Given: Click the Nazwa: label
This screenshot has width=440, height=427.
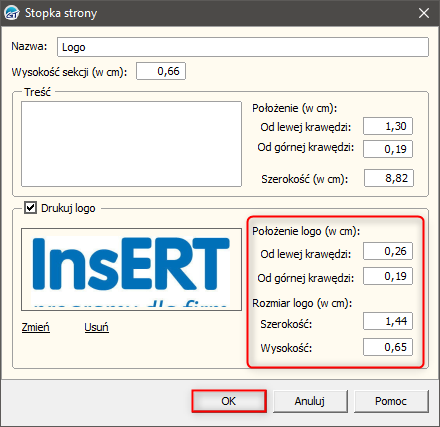Looking at the screenshot, I should tap(29, 46).
